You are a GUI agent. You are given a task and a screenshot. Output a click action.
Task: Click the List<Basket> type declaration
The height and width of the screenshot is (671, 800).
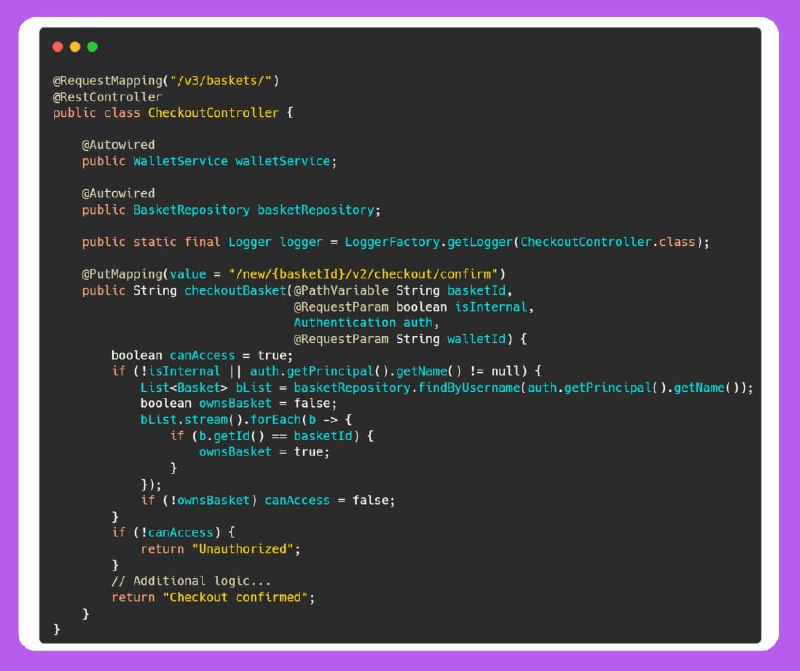coord(184,387)
